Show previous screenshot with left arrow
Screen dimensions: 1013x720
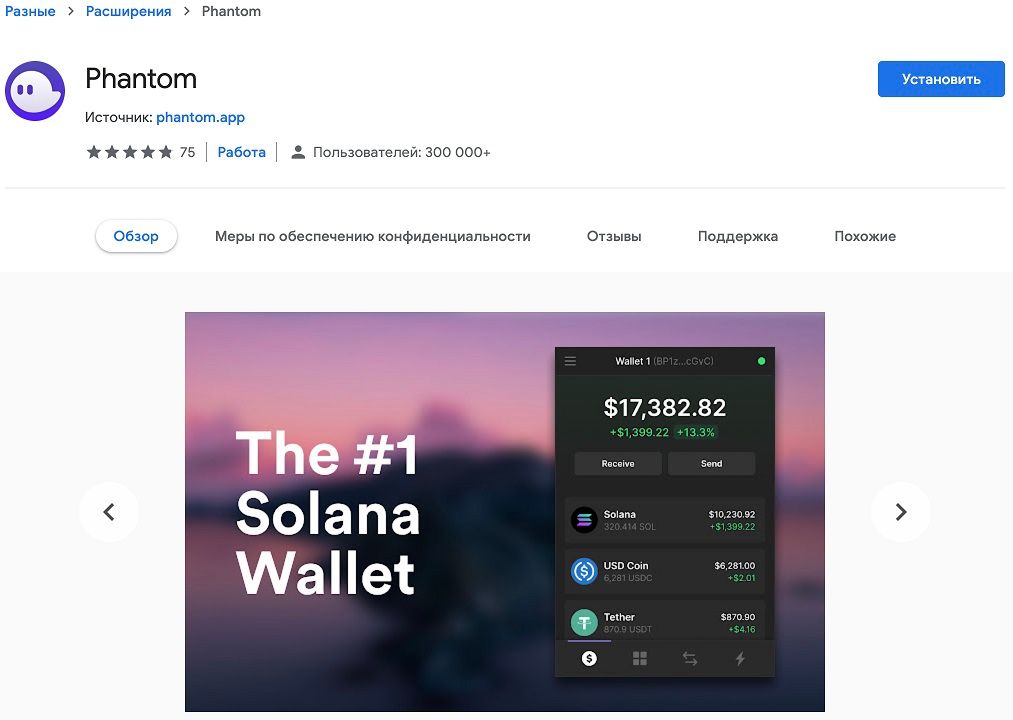(x=109, y=512)
